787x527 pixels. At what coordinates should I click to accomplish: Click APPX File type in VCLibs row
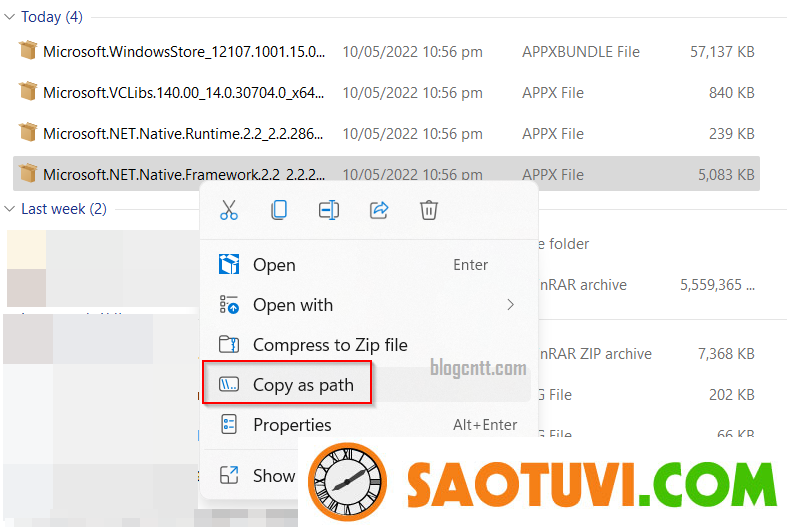553,93
